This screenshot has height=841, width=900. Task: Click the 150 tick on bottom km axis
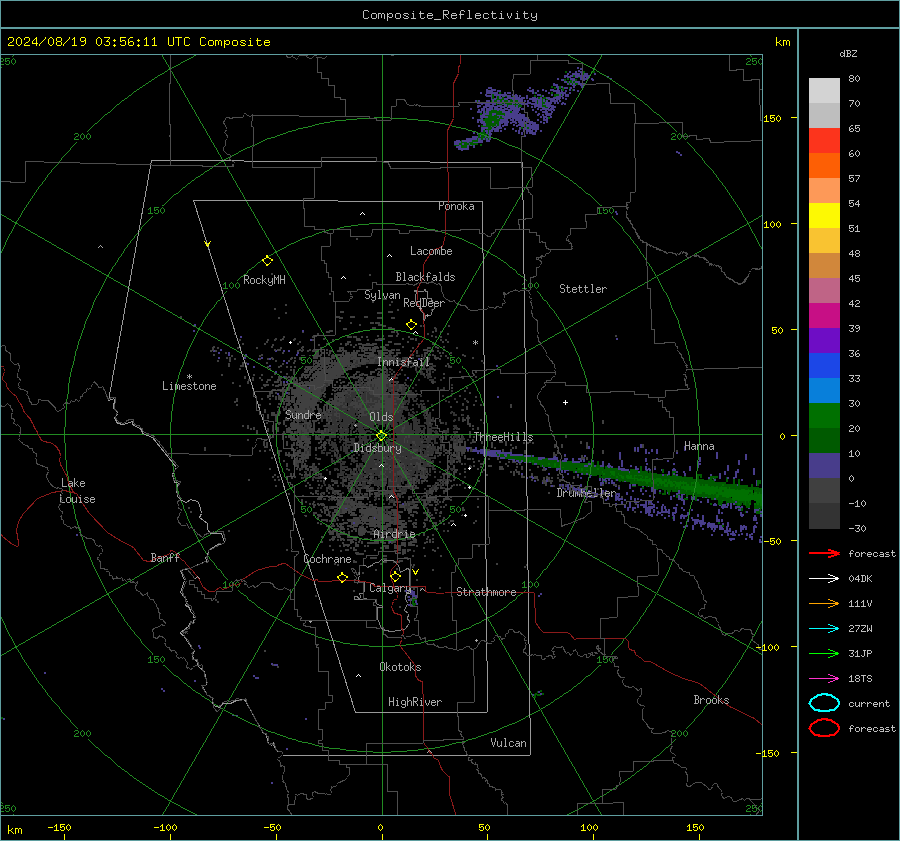click(x=695, y=827)
